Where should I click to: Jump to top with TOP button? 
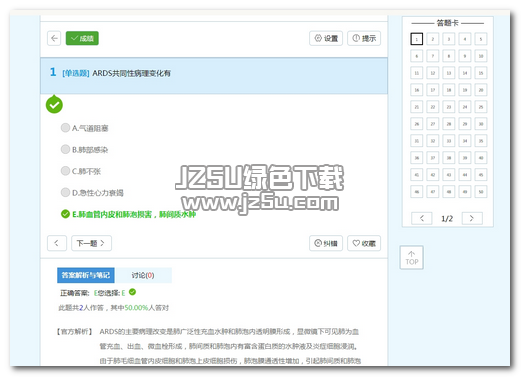point(412,258)
